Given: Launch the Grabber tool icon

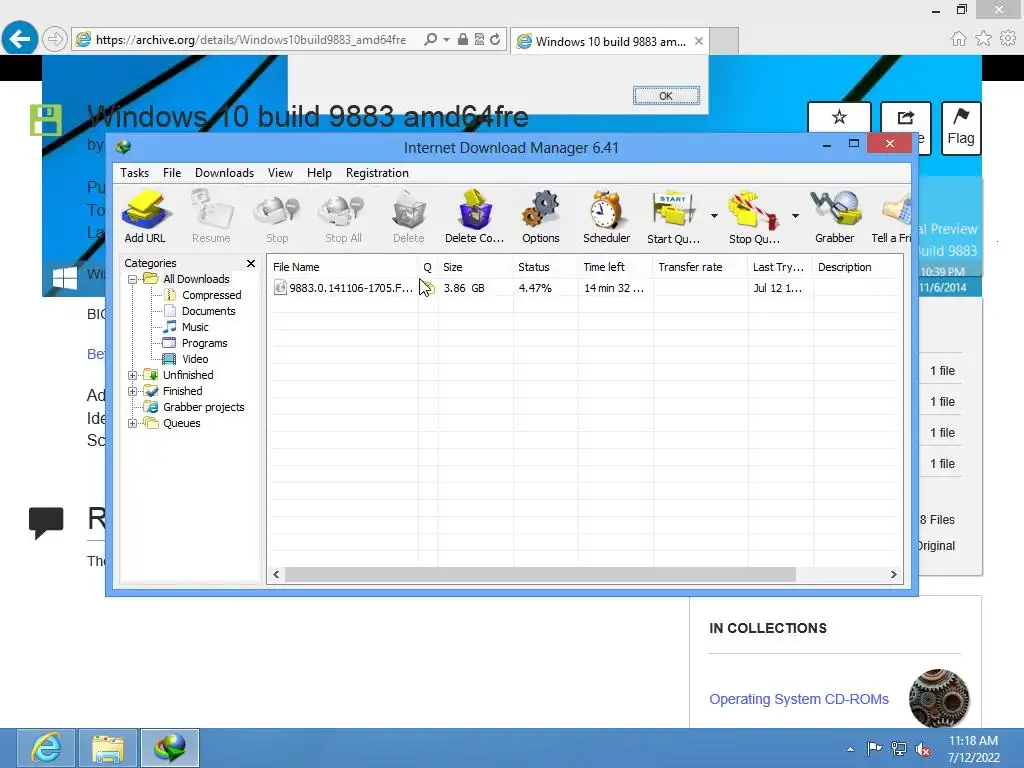Looking at the screenshot, I should (835, 217).
